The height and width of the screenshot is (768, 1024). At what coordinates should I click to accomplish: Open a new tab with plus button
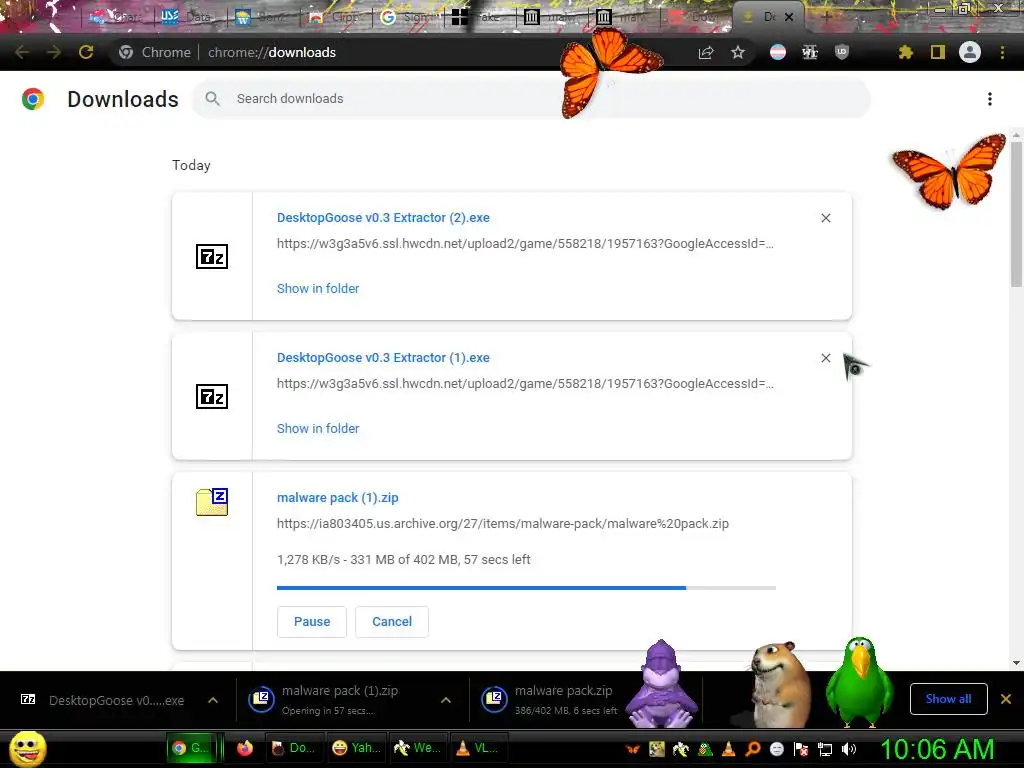[x=826, y=17]
